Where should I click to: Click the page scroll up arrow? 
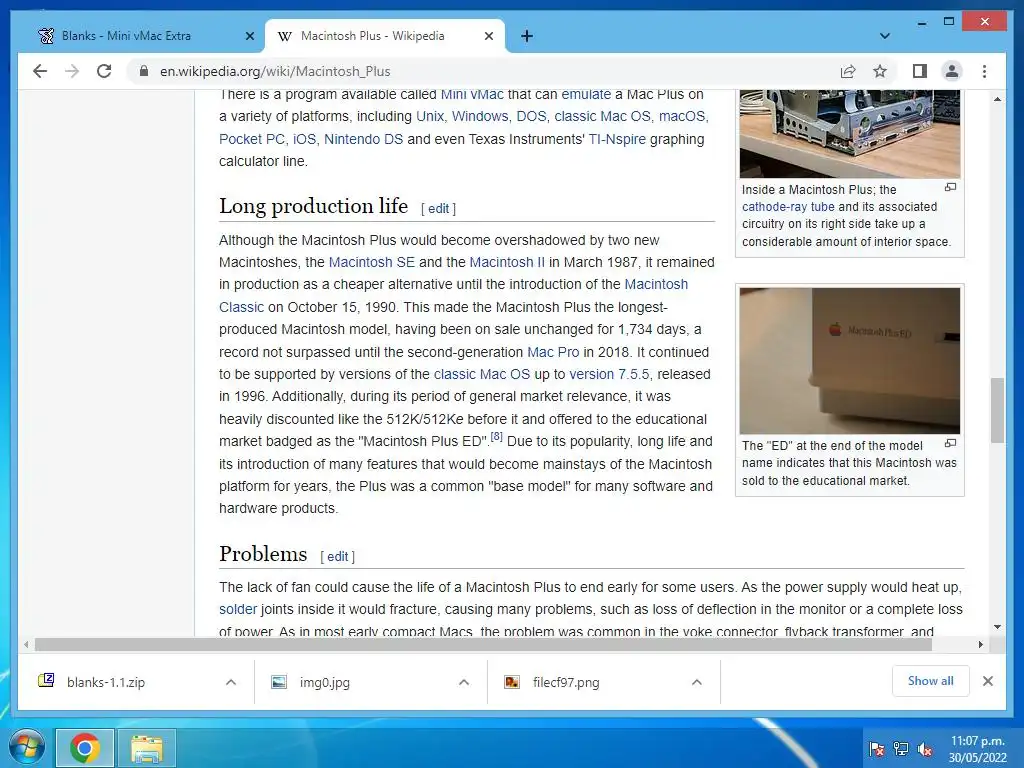click(997, 99)
